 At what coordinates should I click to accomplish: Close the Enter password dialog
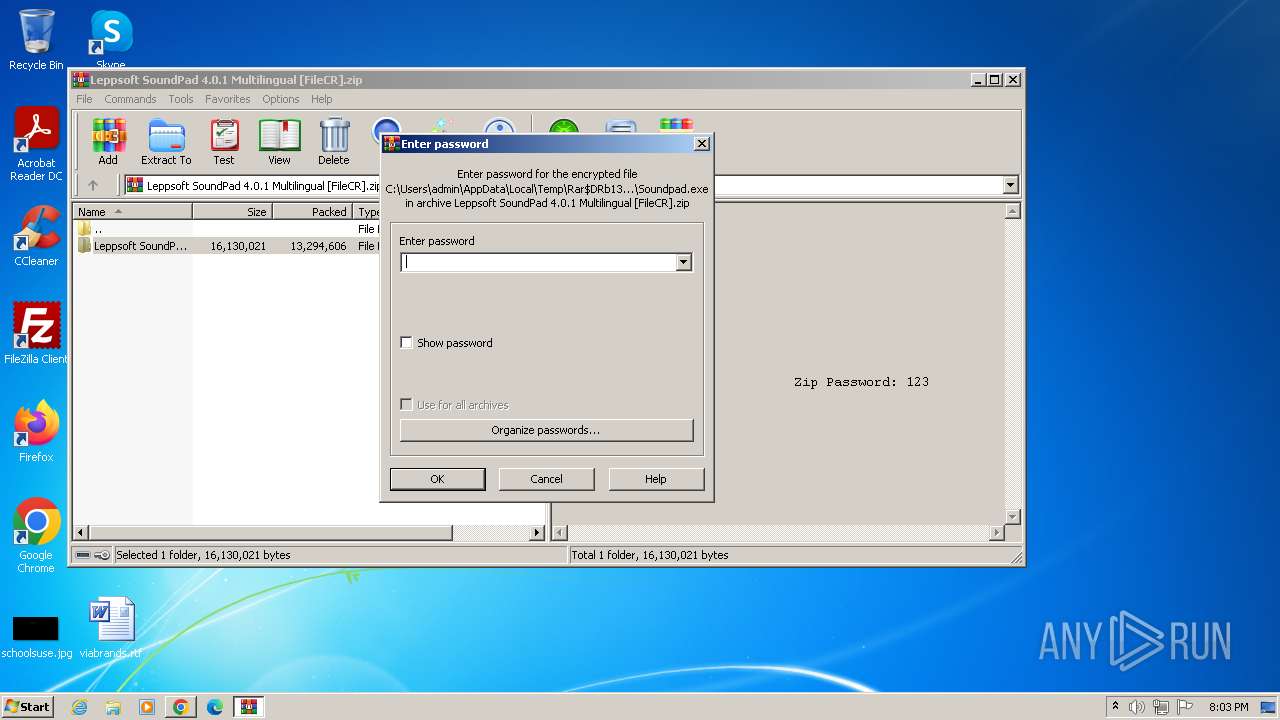coord(702,143)
